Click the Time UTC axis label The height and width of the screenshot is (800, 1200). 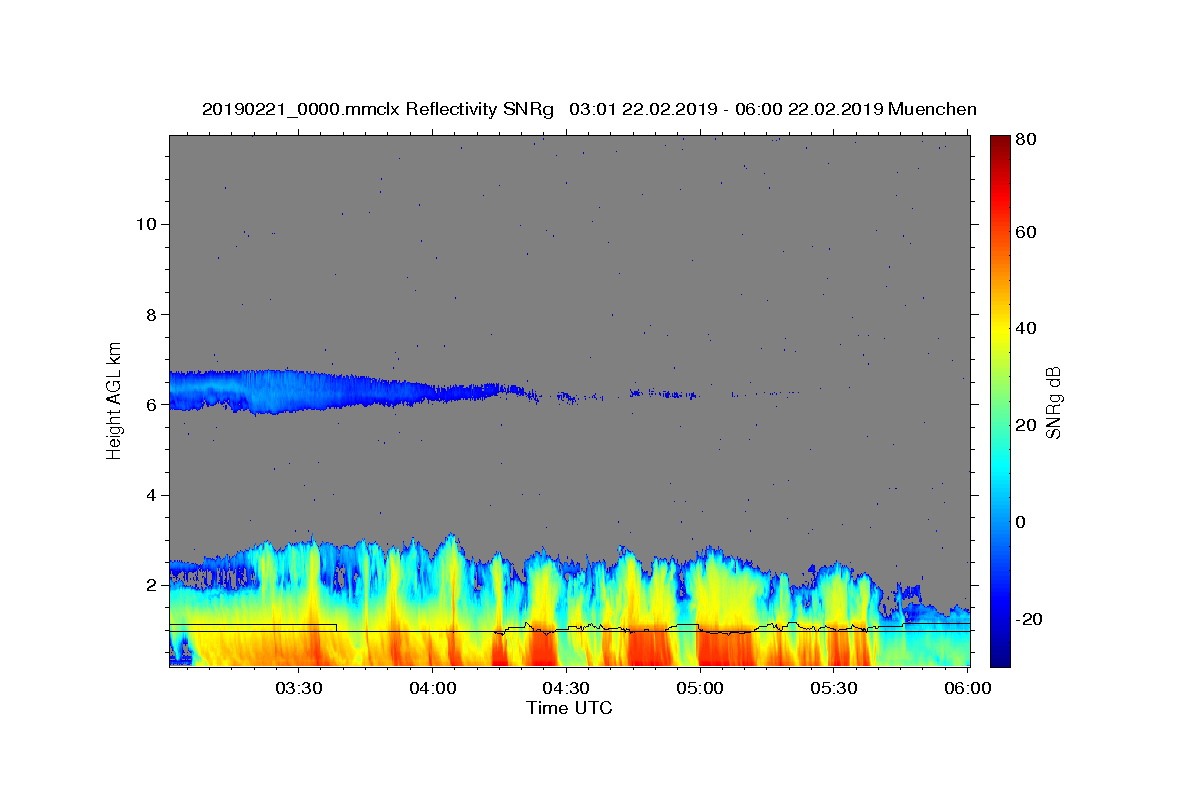(569, 708)
